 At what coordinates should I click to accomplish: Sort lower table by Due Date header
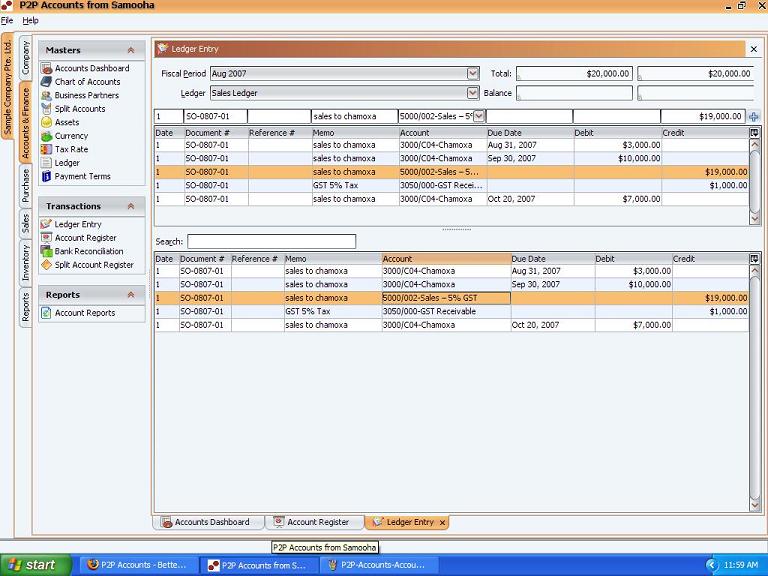click(552, 259)
